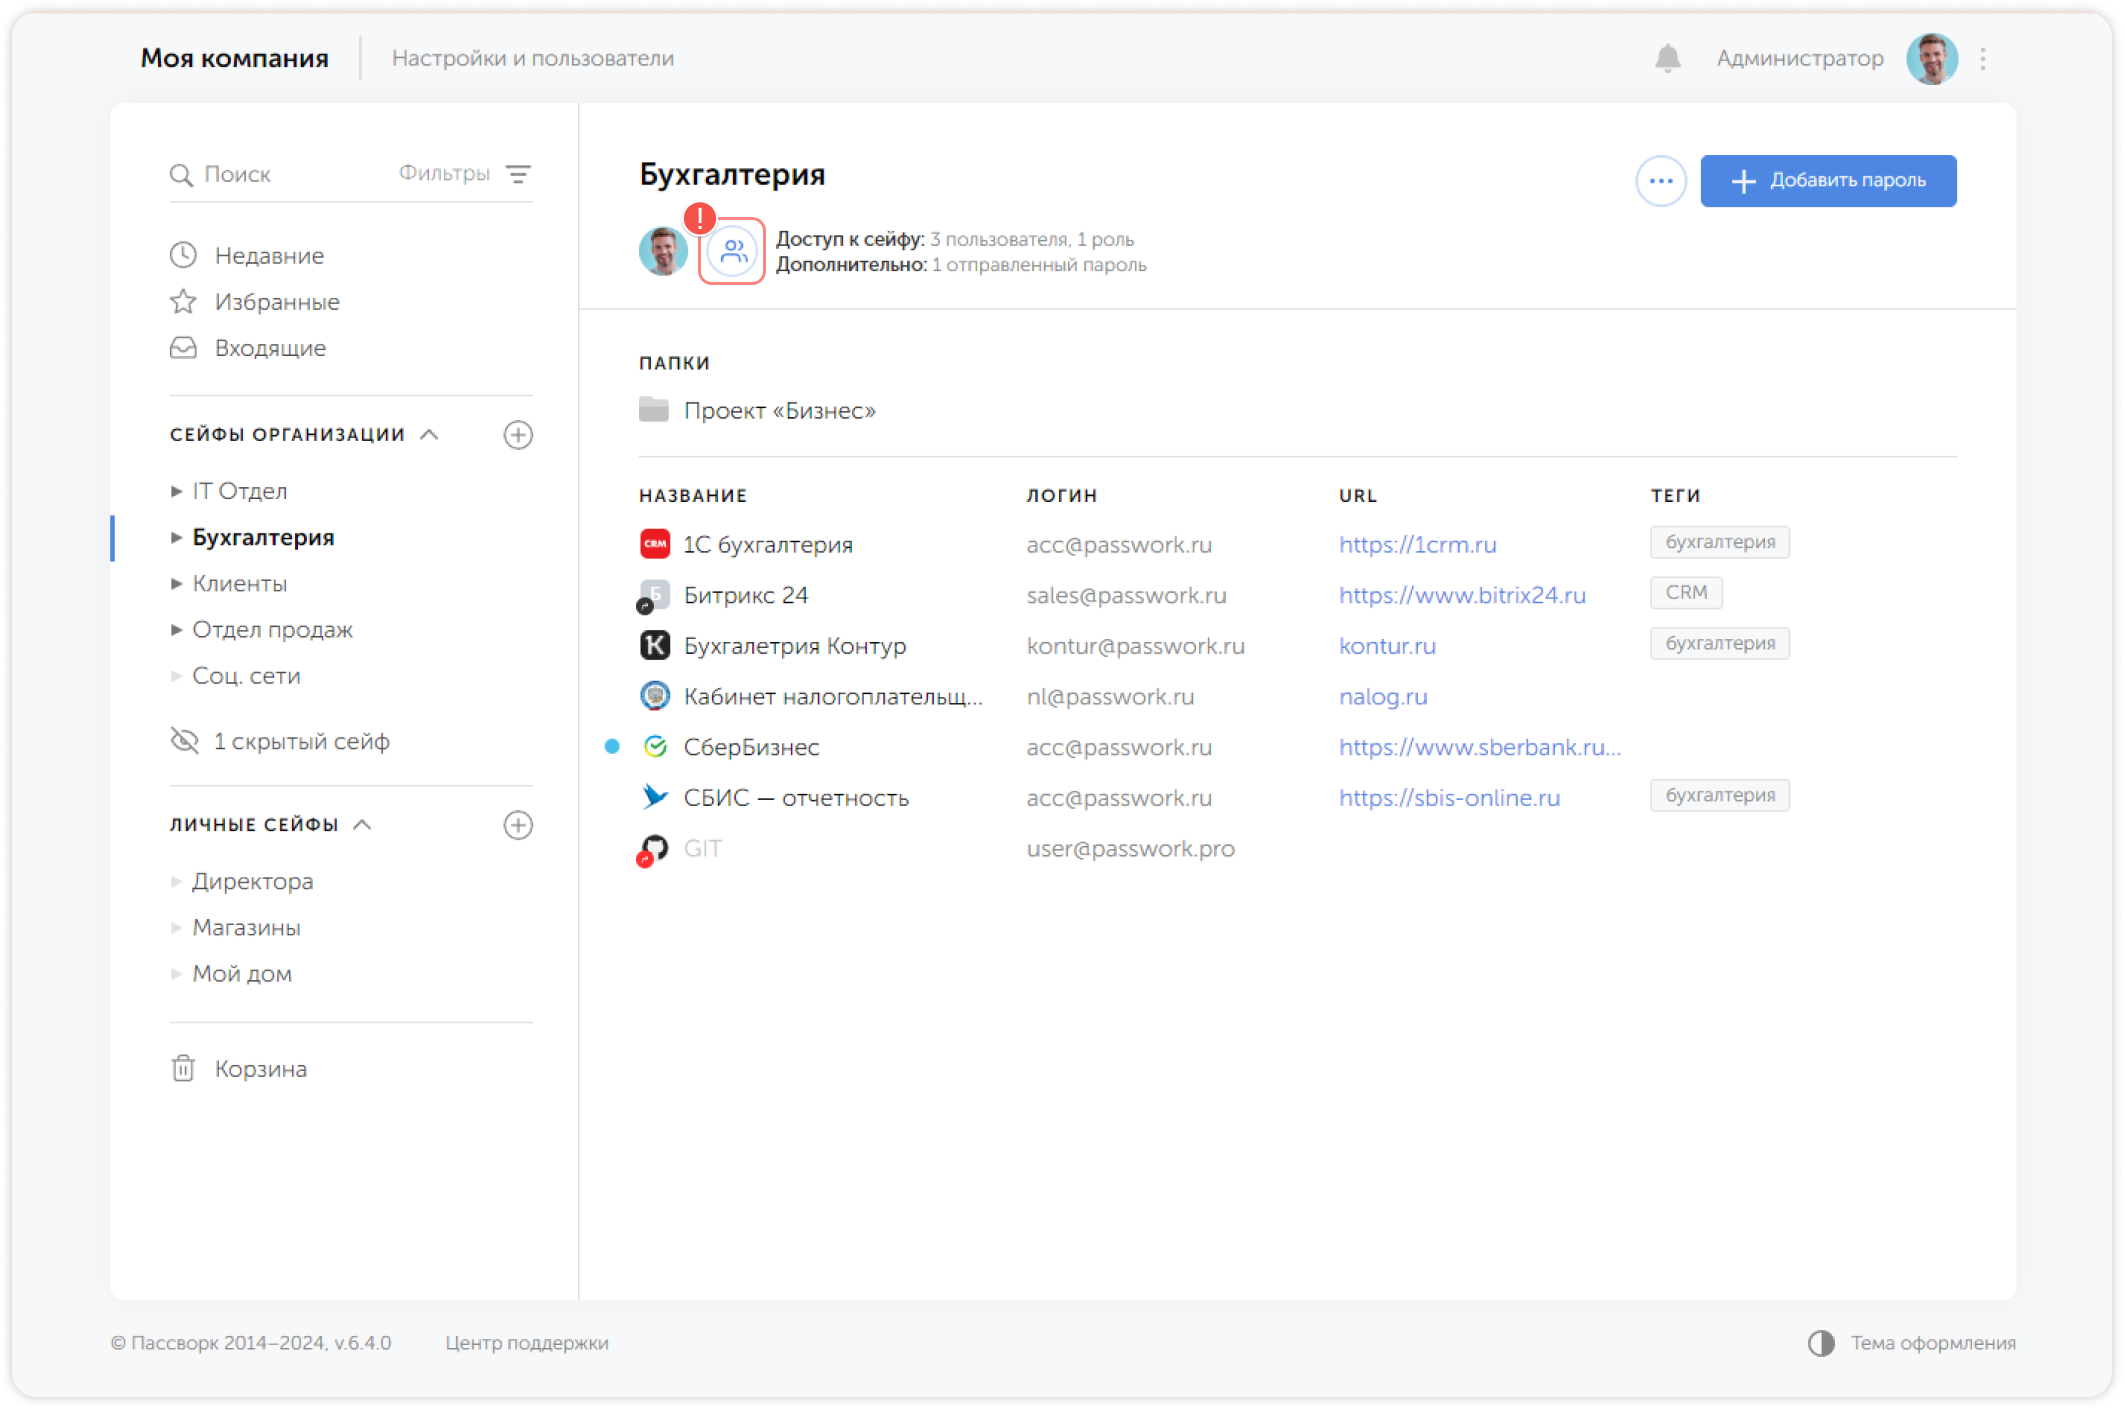Collapse the Личные сейфы section
This screenshot has width=2124, height=1410.
[x=363, y=825]
